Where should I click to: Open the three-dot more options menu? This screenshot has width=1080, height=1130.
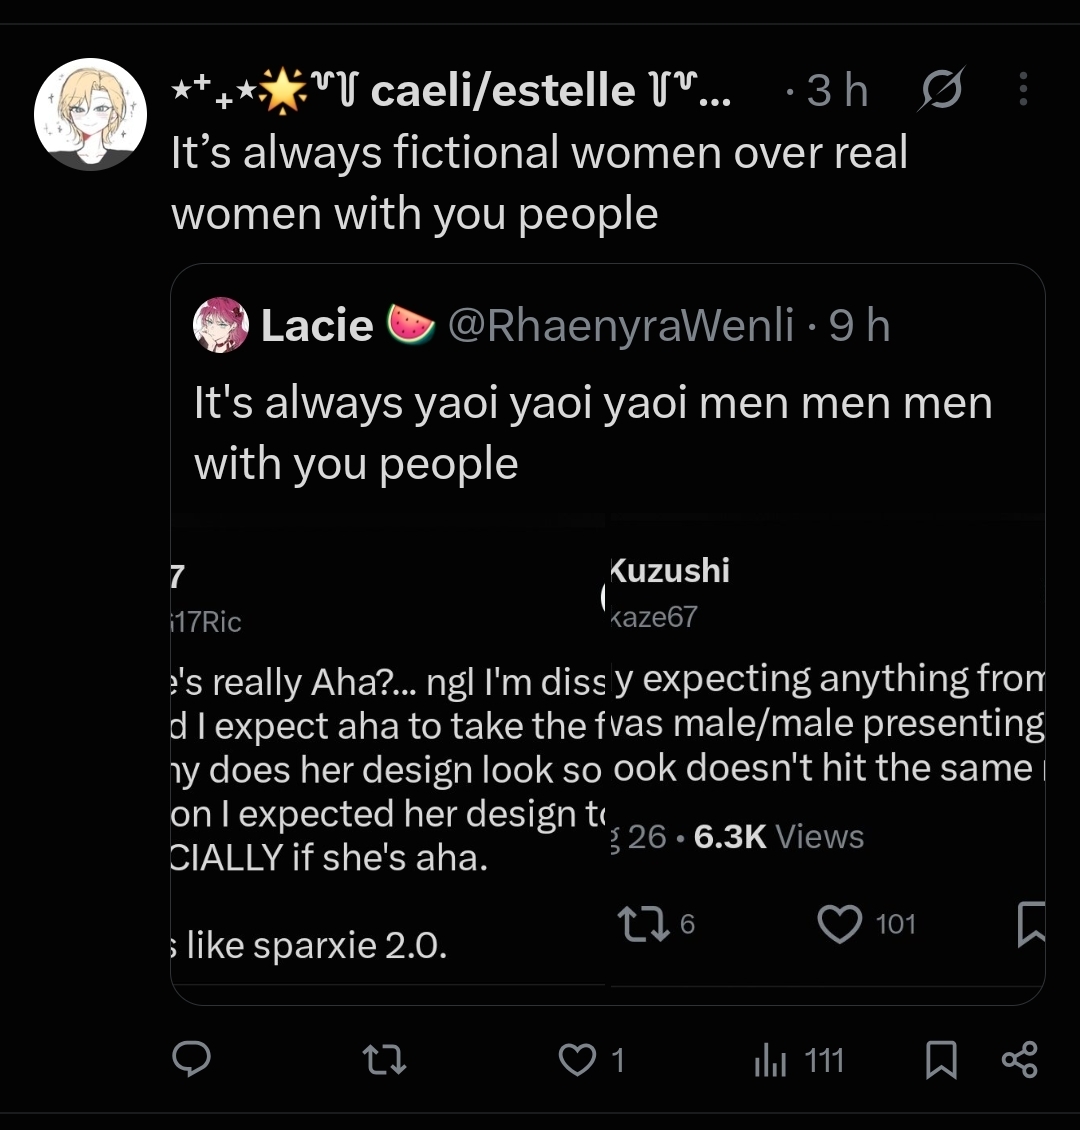1023,89
